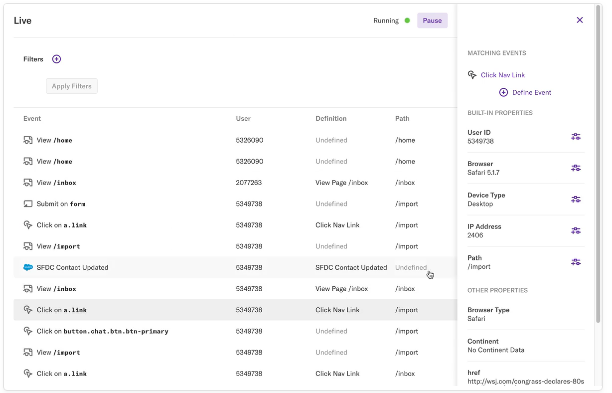Click the Salesforce icon on SFDC Contact Updated row

(28, 267)
